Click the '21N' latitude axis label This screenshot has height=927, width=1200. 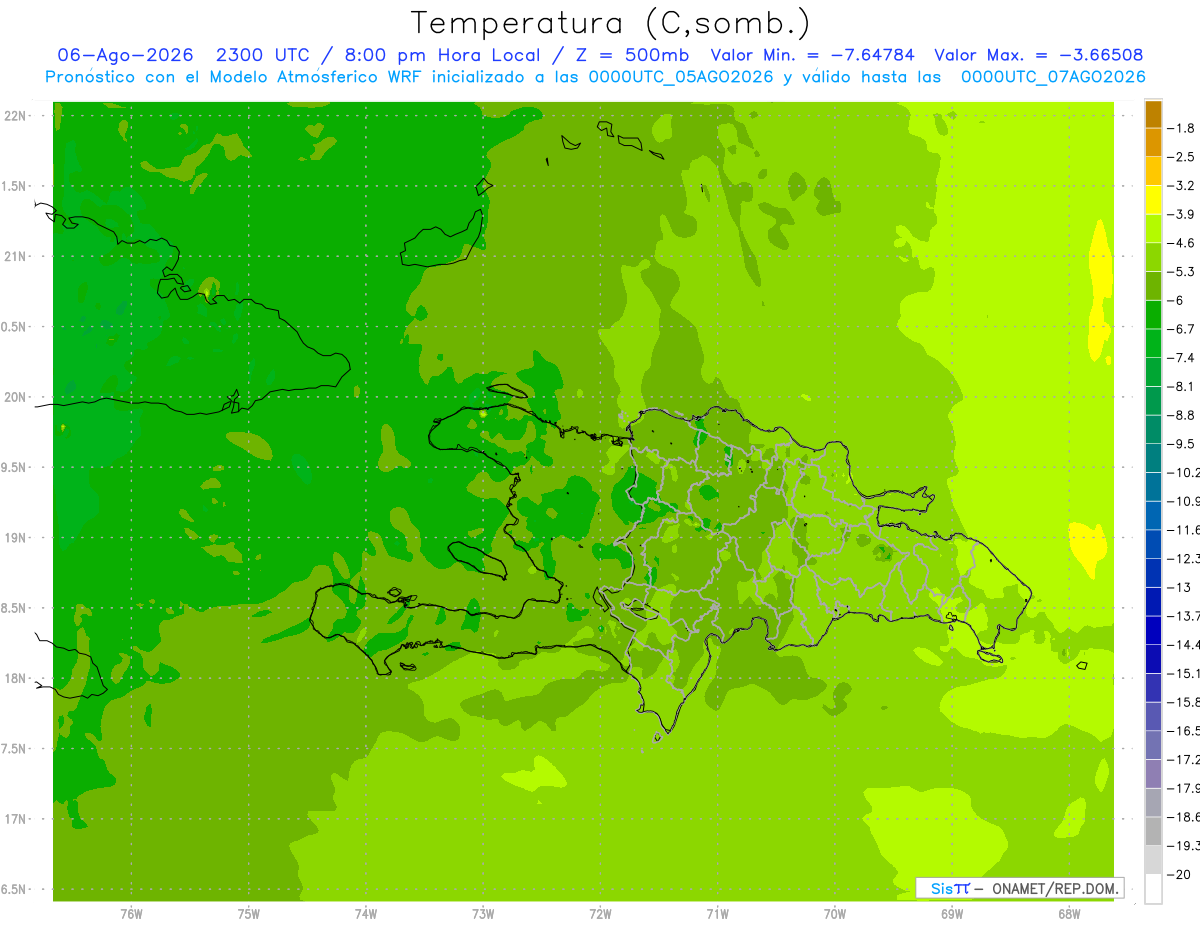click(16, 256)
